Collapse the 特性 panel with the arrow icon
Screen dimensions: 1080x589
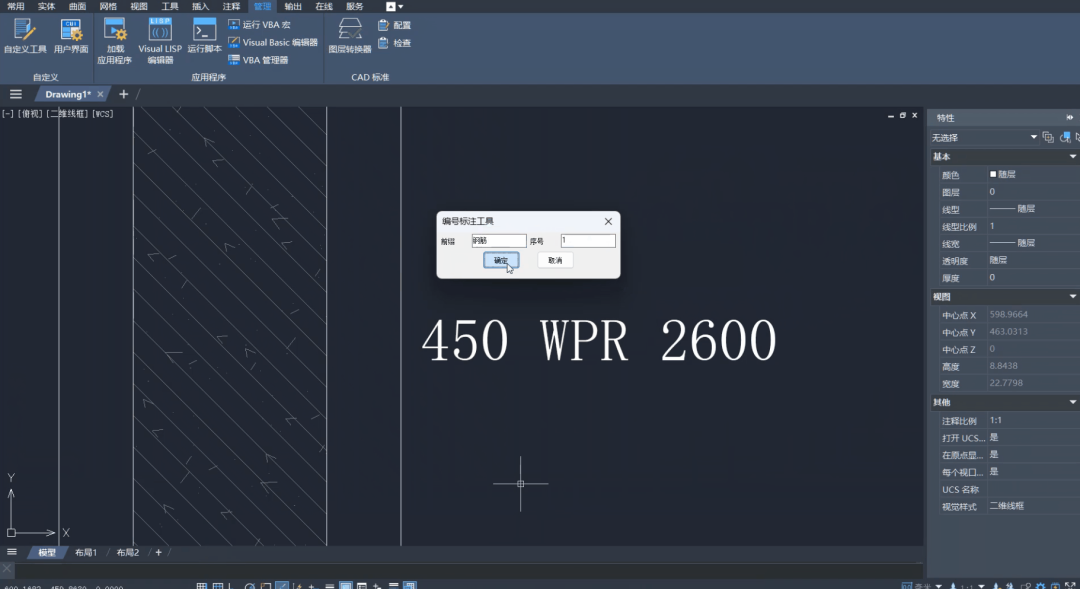(x=1070, y=118)
